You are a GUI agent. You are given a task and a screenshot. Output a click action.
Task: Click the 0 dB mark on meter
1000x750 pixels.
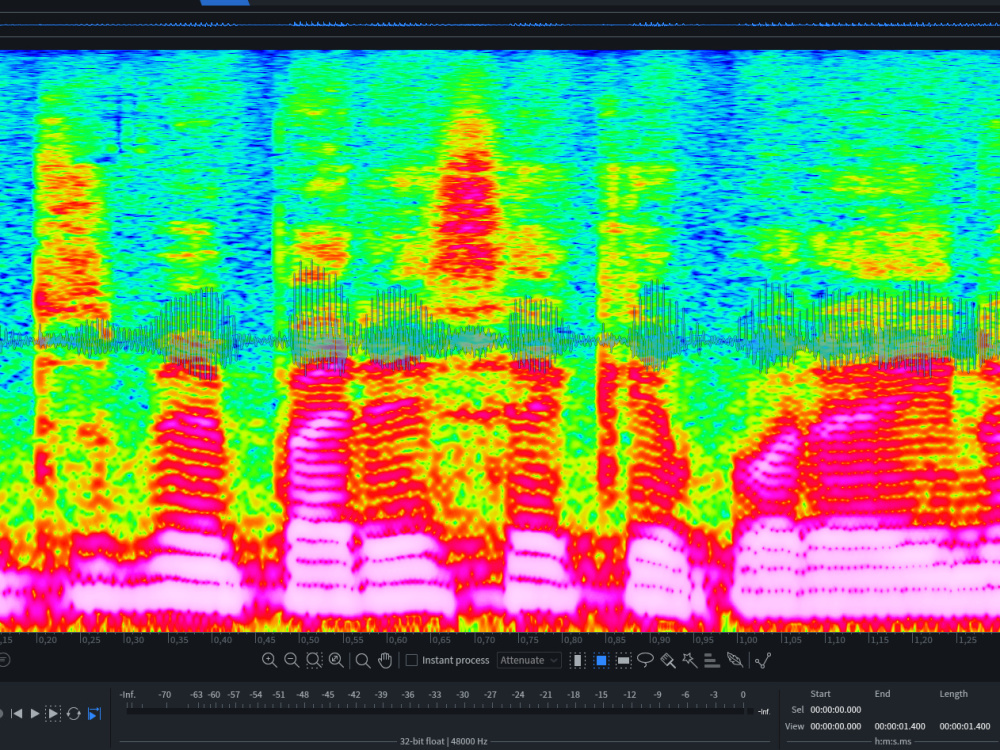click(x=743, y=695)
